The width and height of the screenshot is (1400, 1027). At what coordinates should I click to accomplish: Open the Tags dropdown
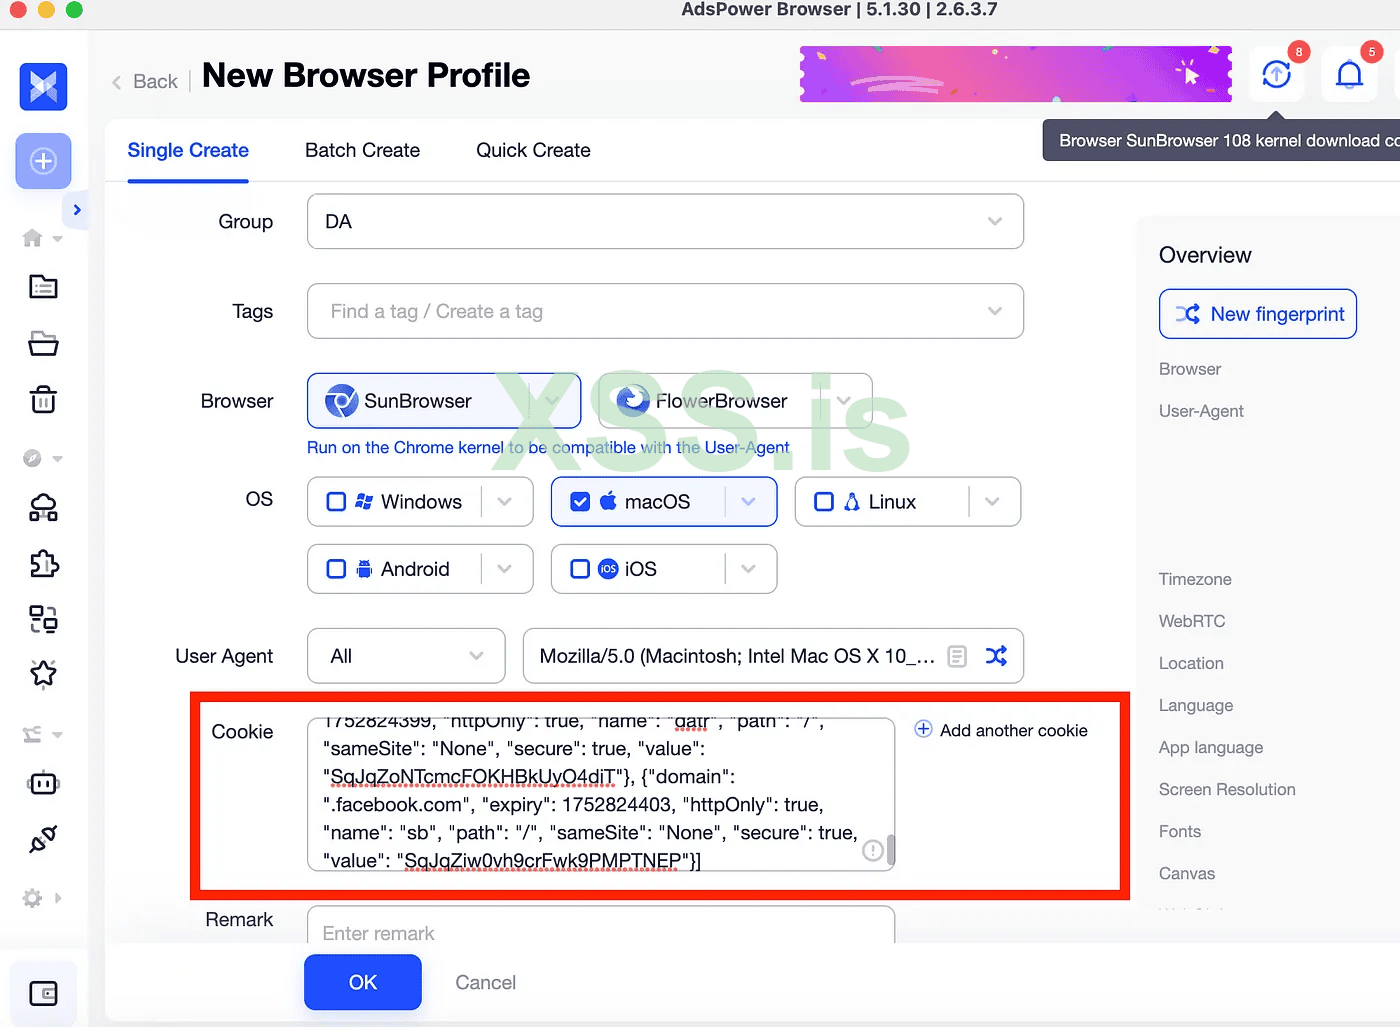point(665,311)
